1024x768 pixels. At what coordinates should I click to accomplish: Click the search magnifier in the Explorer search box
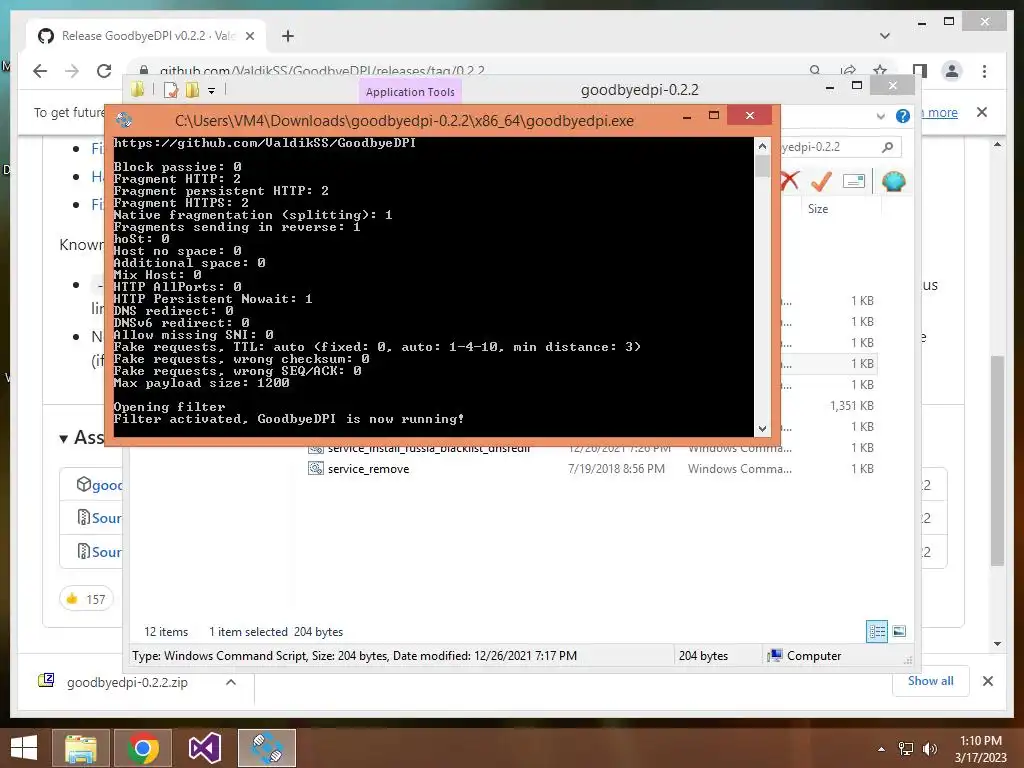pos(888,147)
